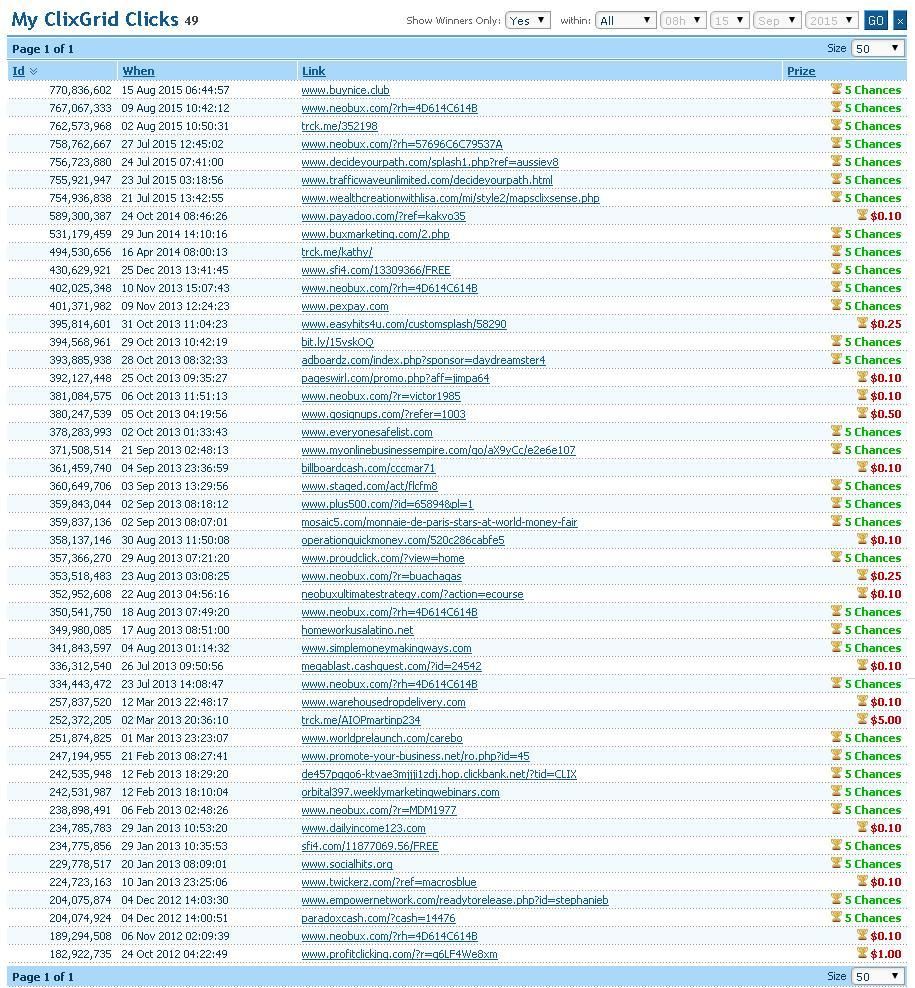Open the day 15 dropdown
This screenshot has height=988, width=915.
[x=729, y=21]
